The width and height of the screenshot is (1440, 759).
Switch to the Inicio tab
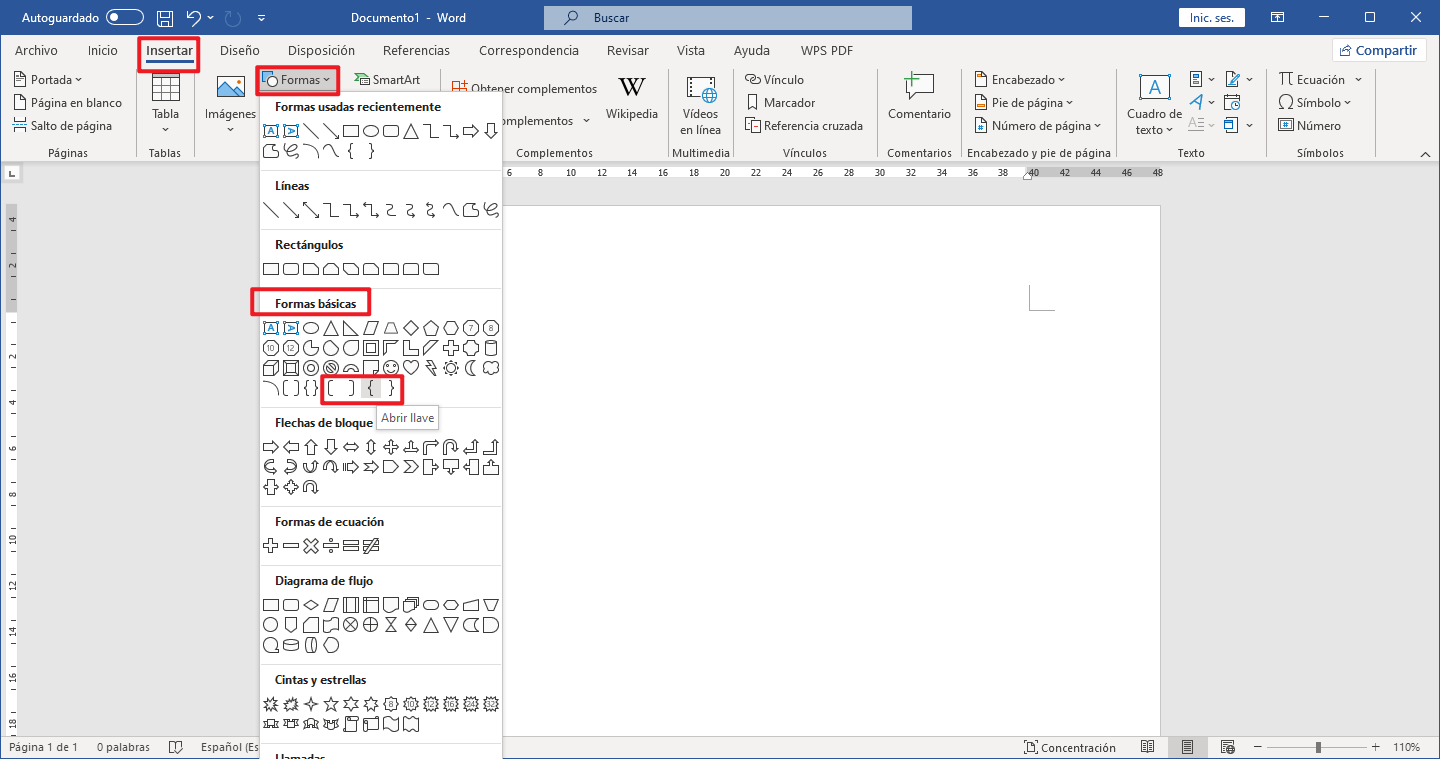pos(102,50)
